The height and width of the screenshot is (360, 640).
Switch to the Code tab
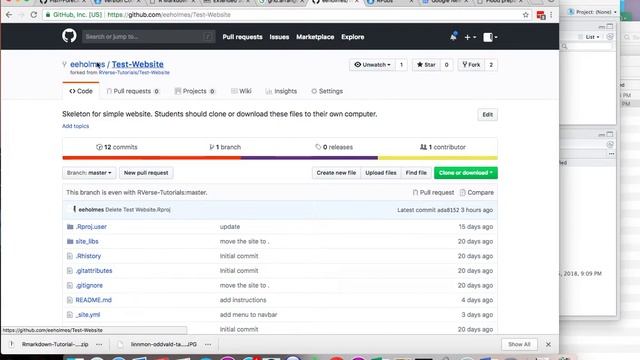click(x=81, y=91)
